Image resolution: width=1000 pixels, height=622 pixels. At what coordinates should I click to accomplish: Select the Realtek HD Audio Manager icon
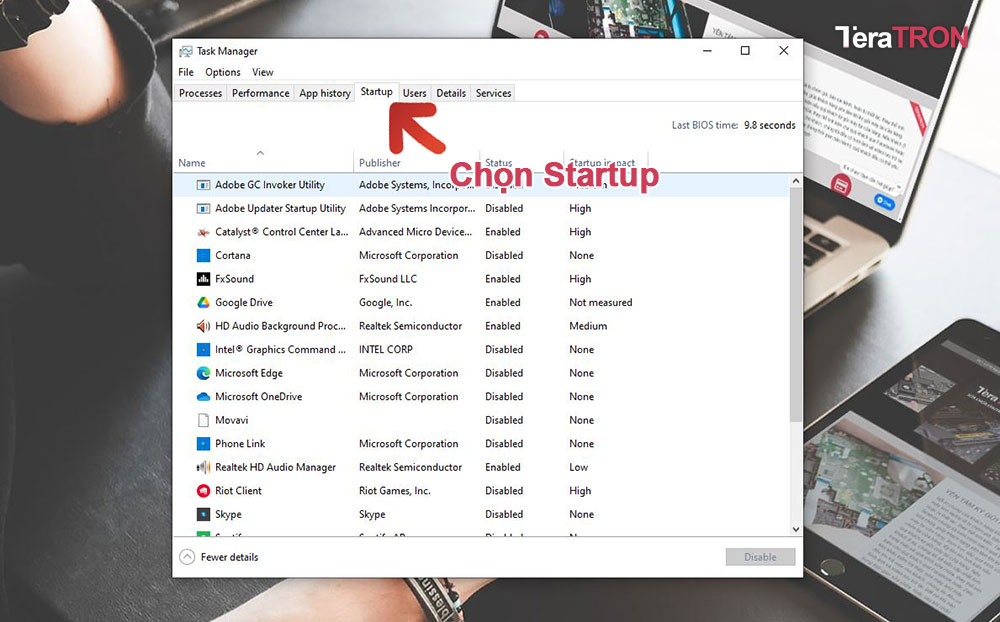coord(203,468)
